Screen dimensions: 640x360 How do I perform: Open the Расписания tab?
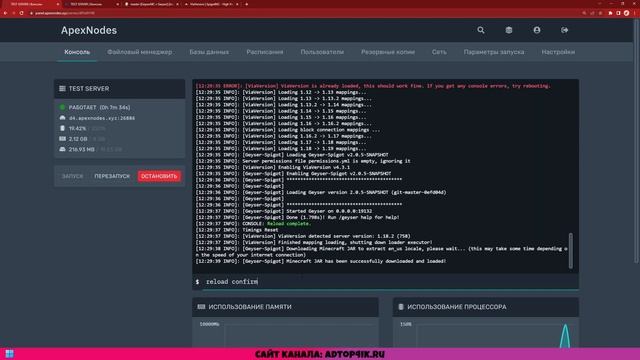265,52
